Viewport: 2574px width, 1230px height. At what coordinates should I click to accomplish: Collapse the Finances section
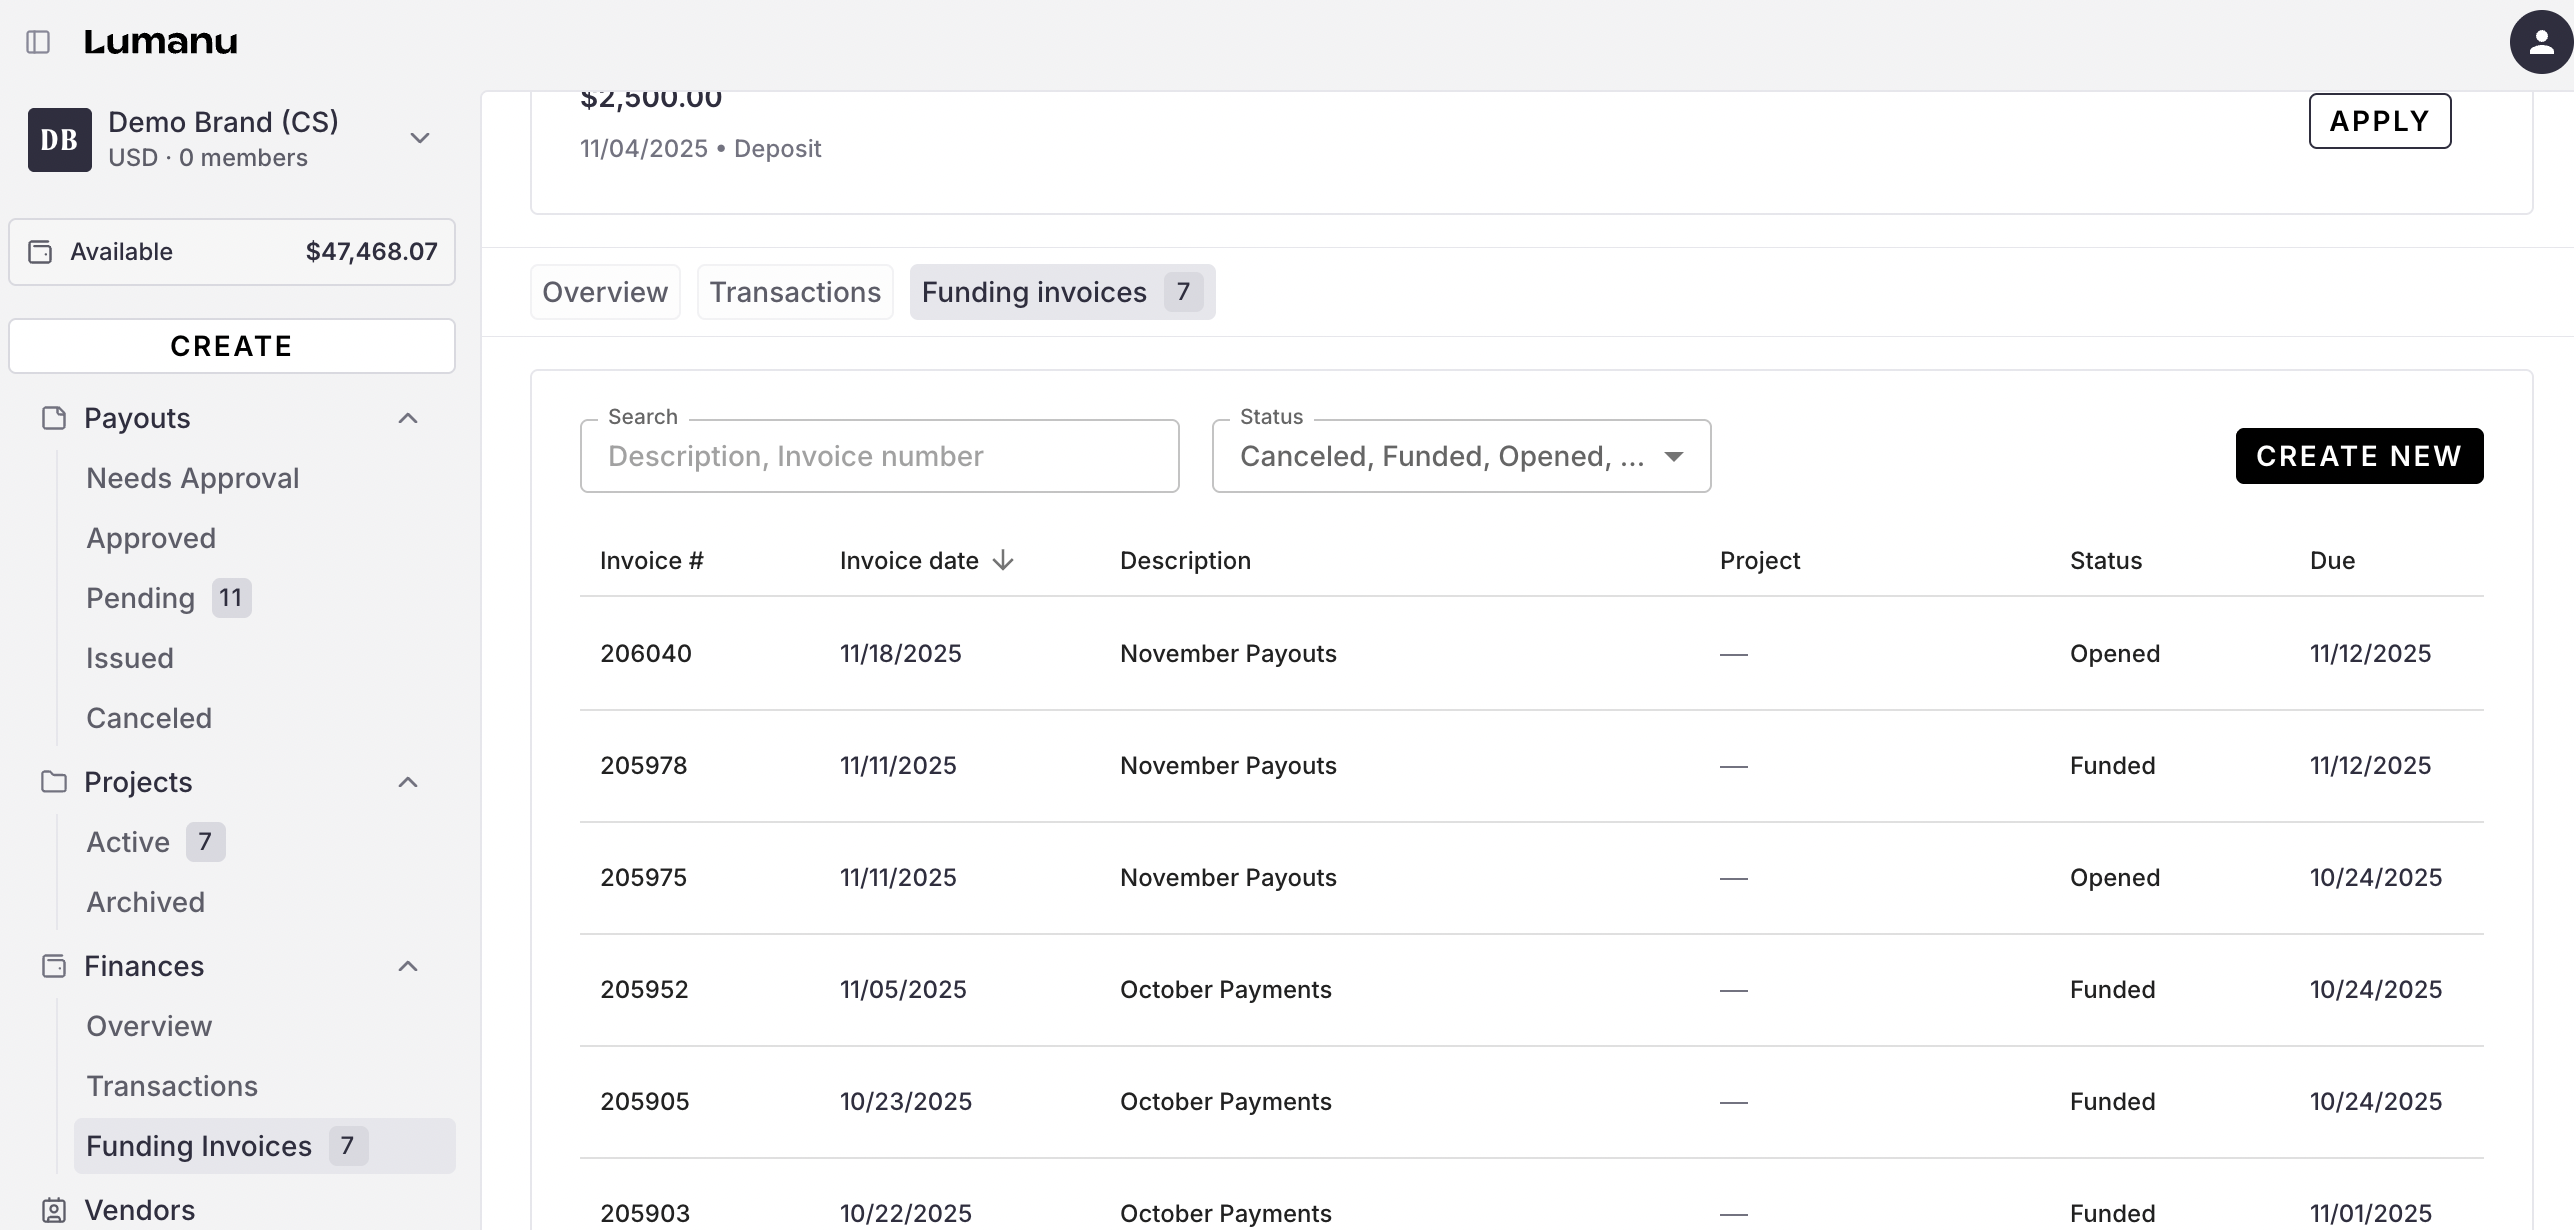coord(408,966)
